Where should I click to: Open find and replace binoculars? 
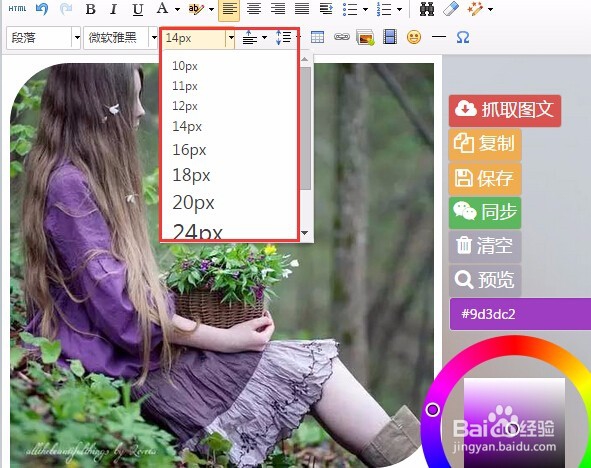[427, 9]
